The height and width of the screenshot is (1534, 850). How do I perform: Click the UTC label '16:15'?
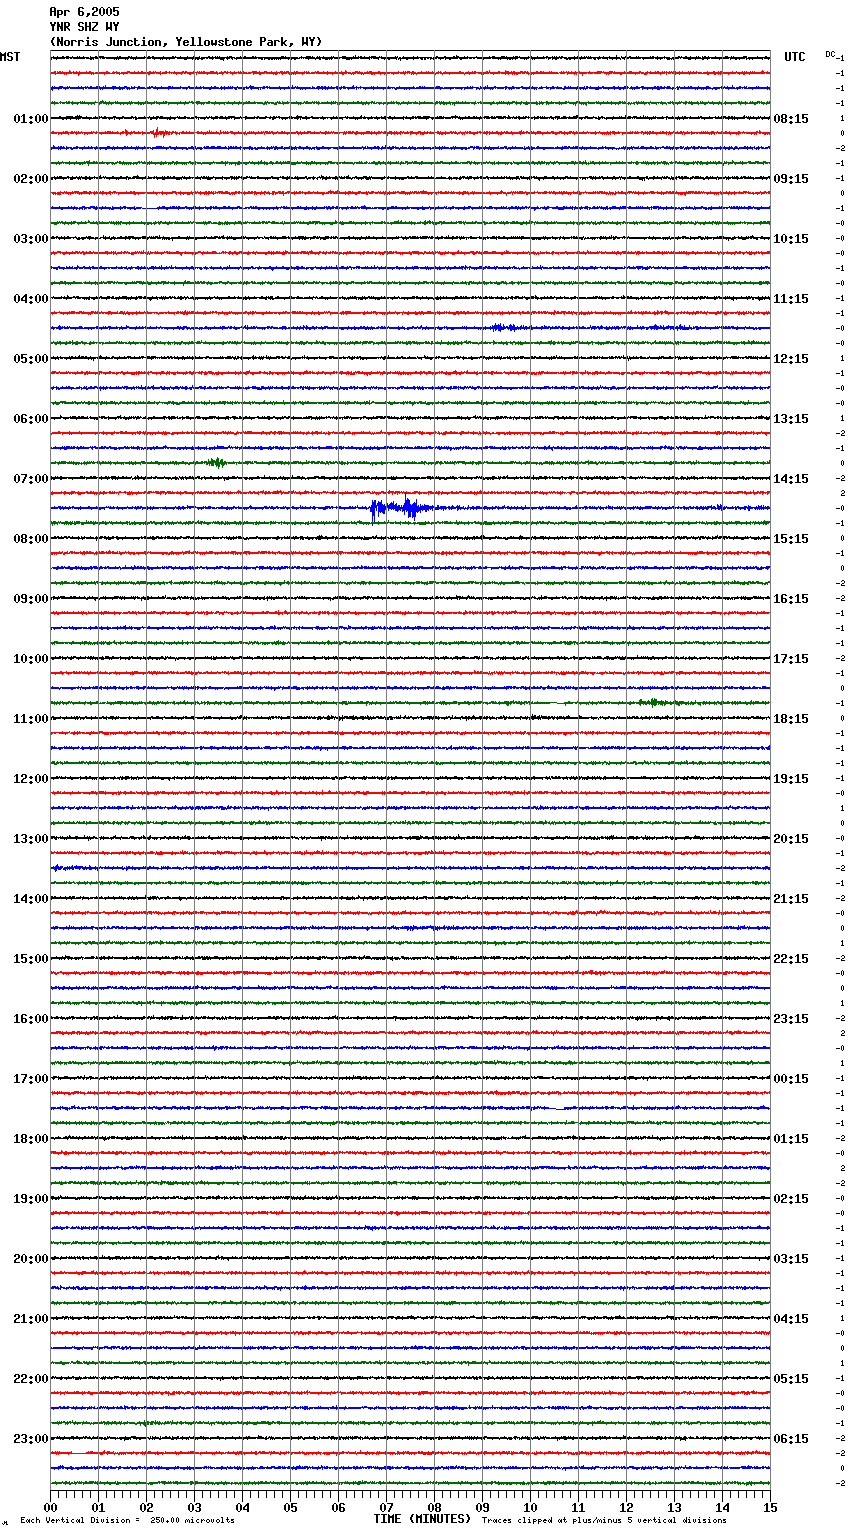791,599
